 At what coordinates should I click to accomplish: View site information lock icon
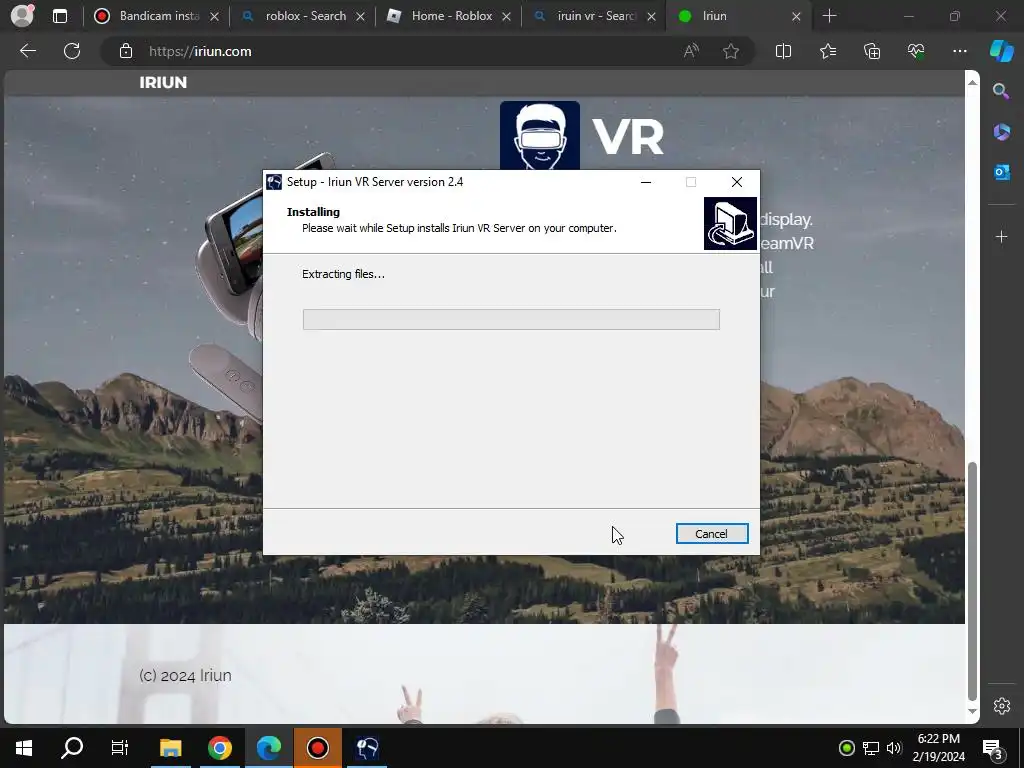[x=126, y=51]
